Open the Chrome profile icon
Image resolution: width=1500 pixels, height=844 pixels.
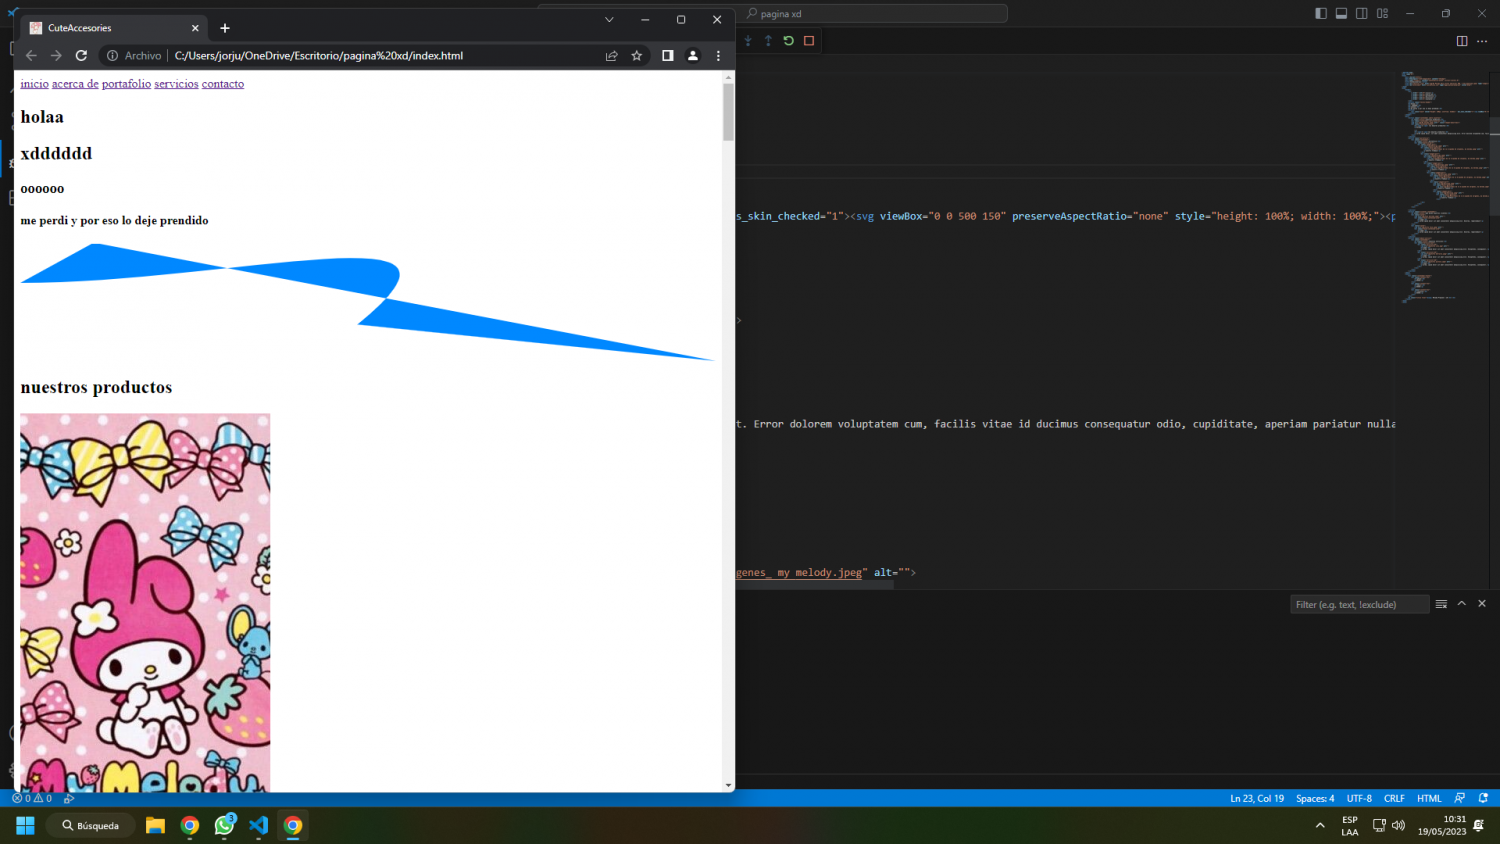pos(692,56)
